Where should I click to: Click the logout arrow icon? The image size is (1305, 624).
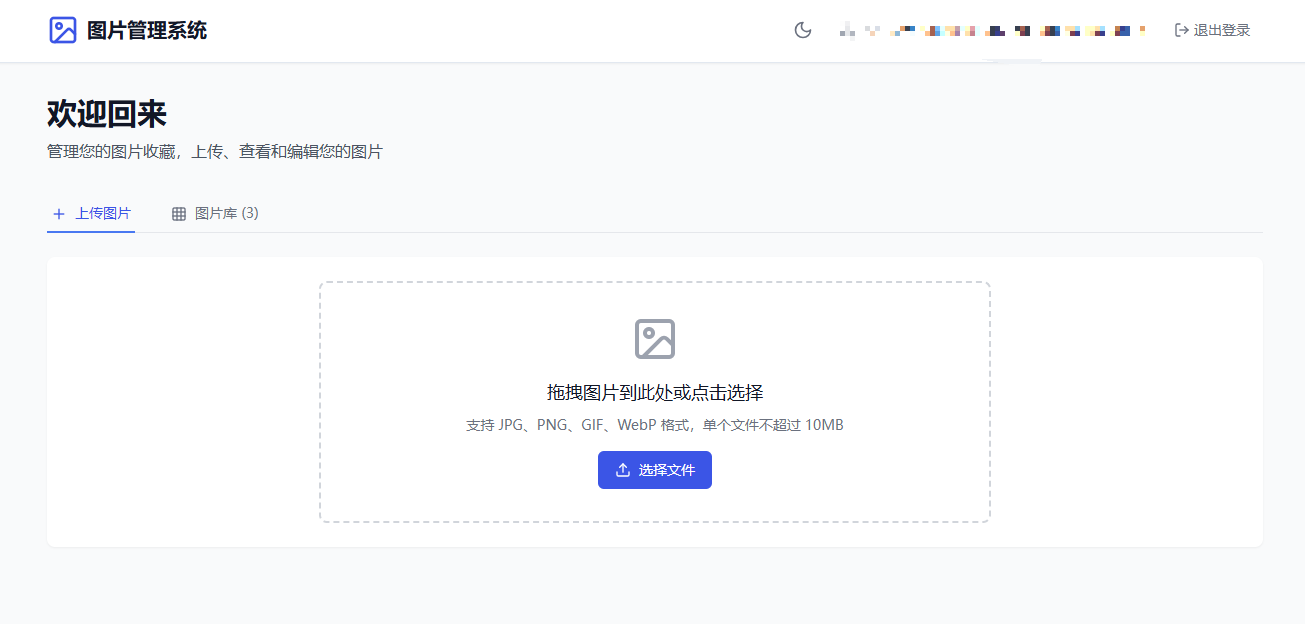[x=1181, y=30]
